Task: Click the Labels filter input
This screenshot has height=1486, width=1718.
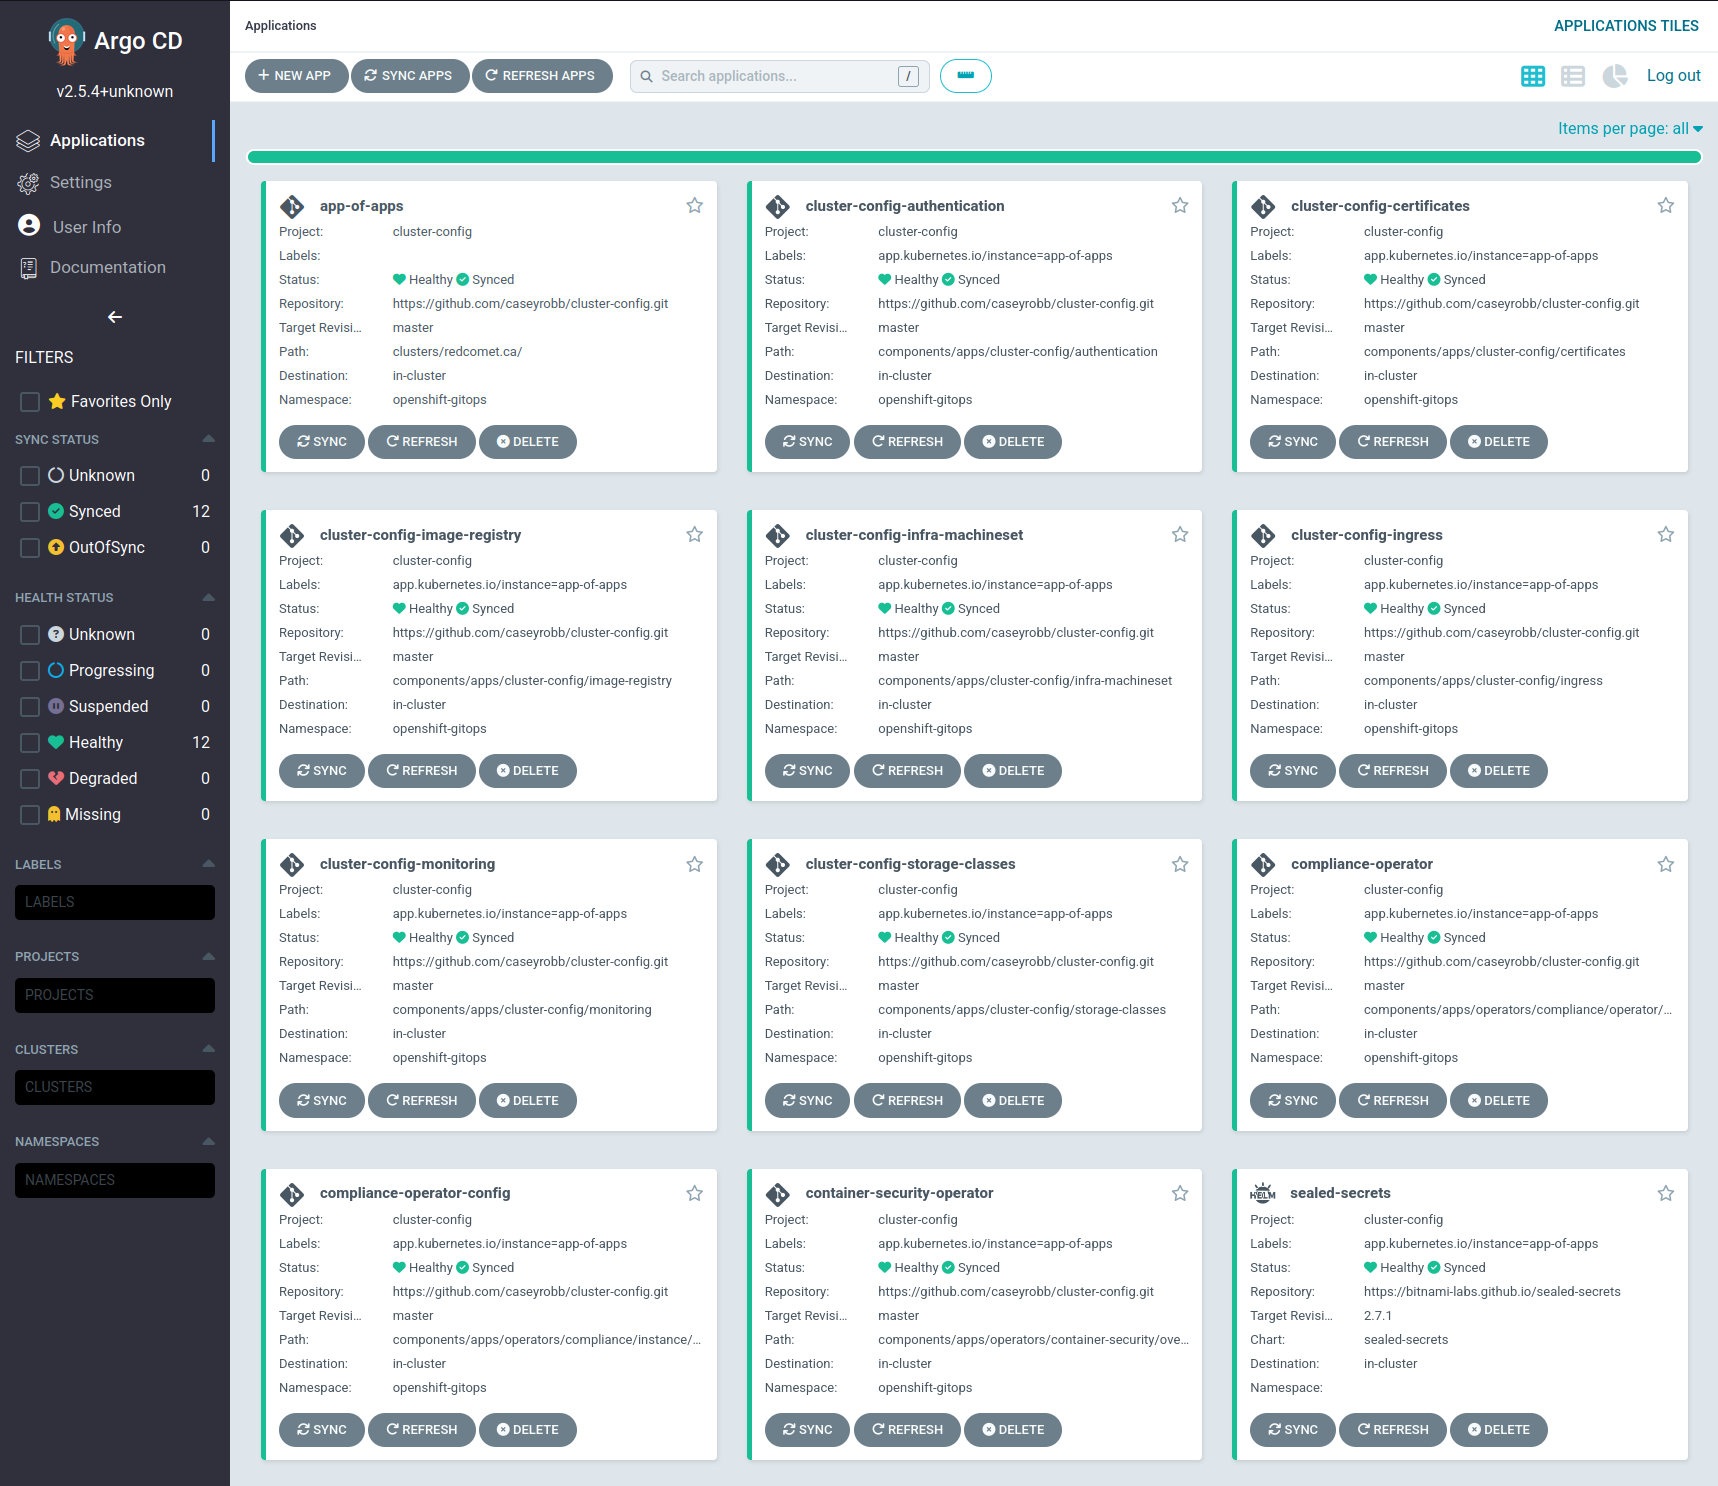Action: 115,902
